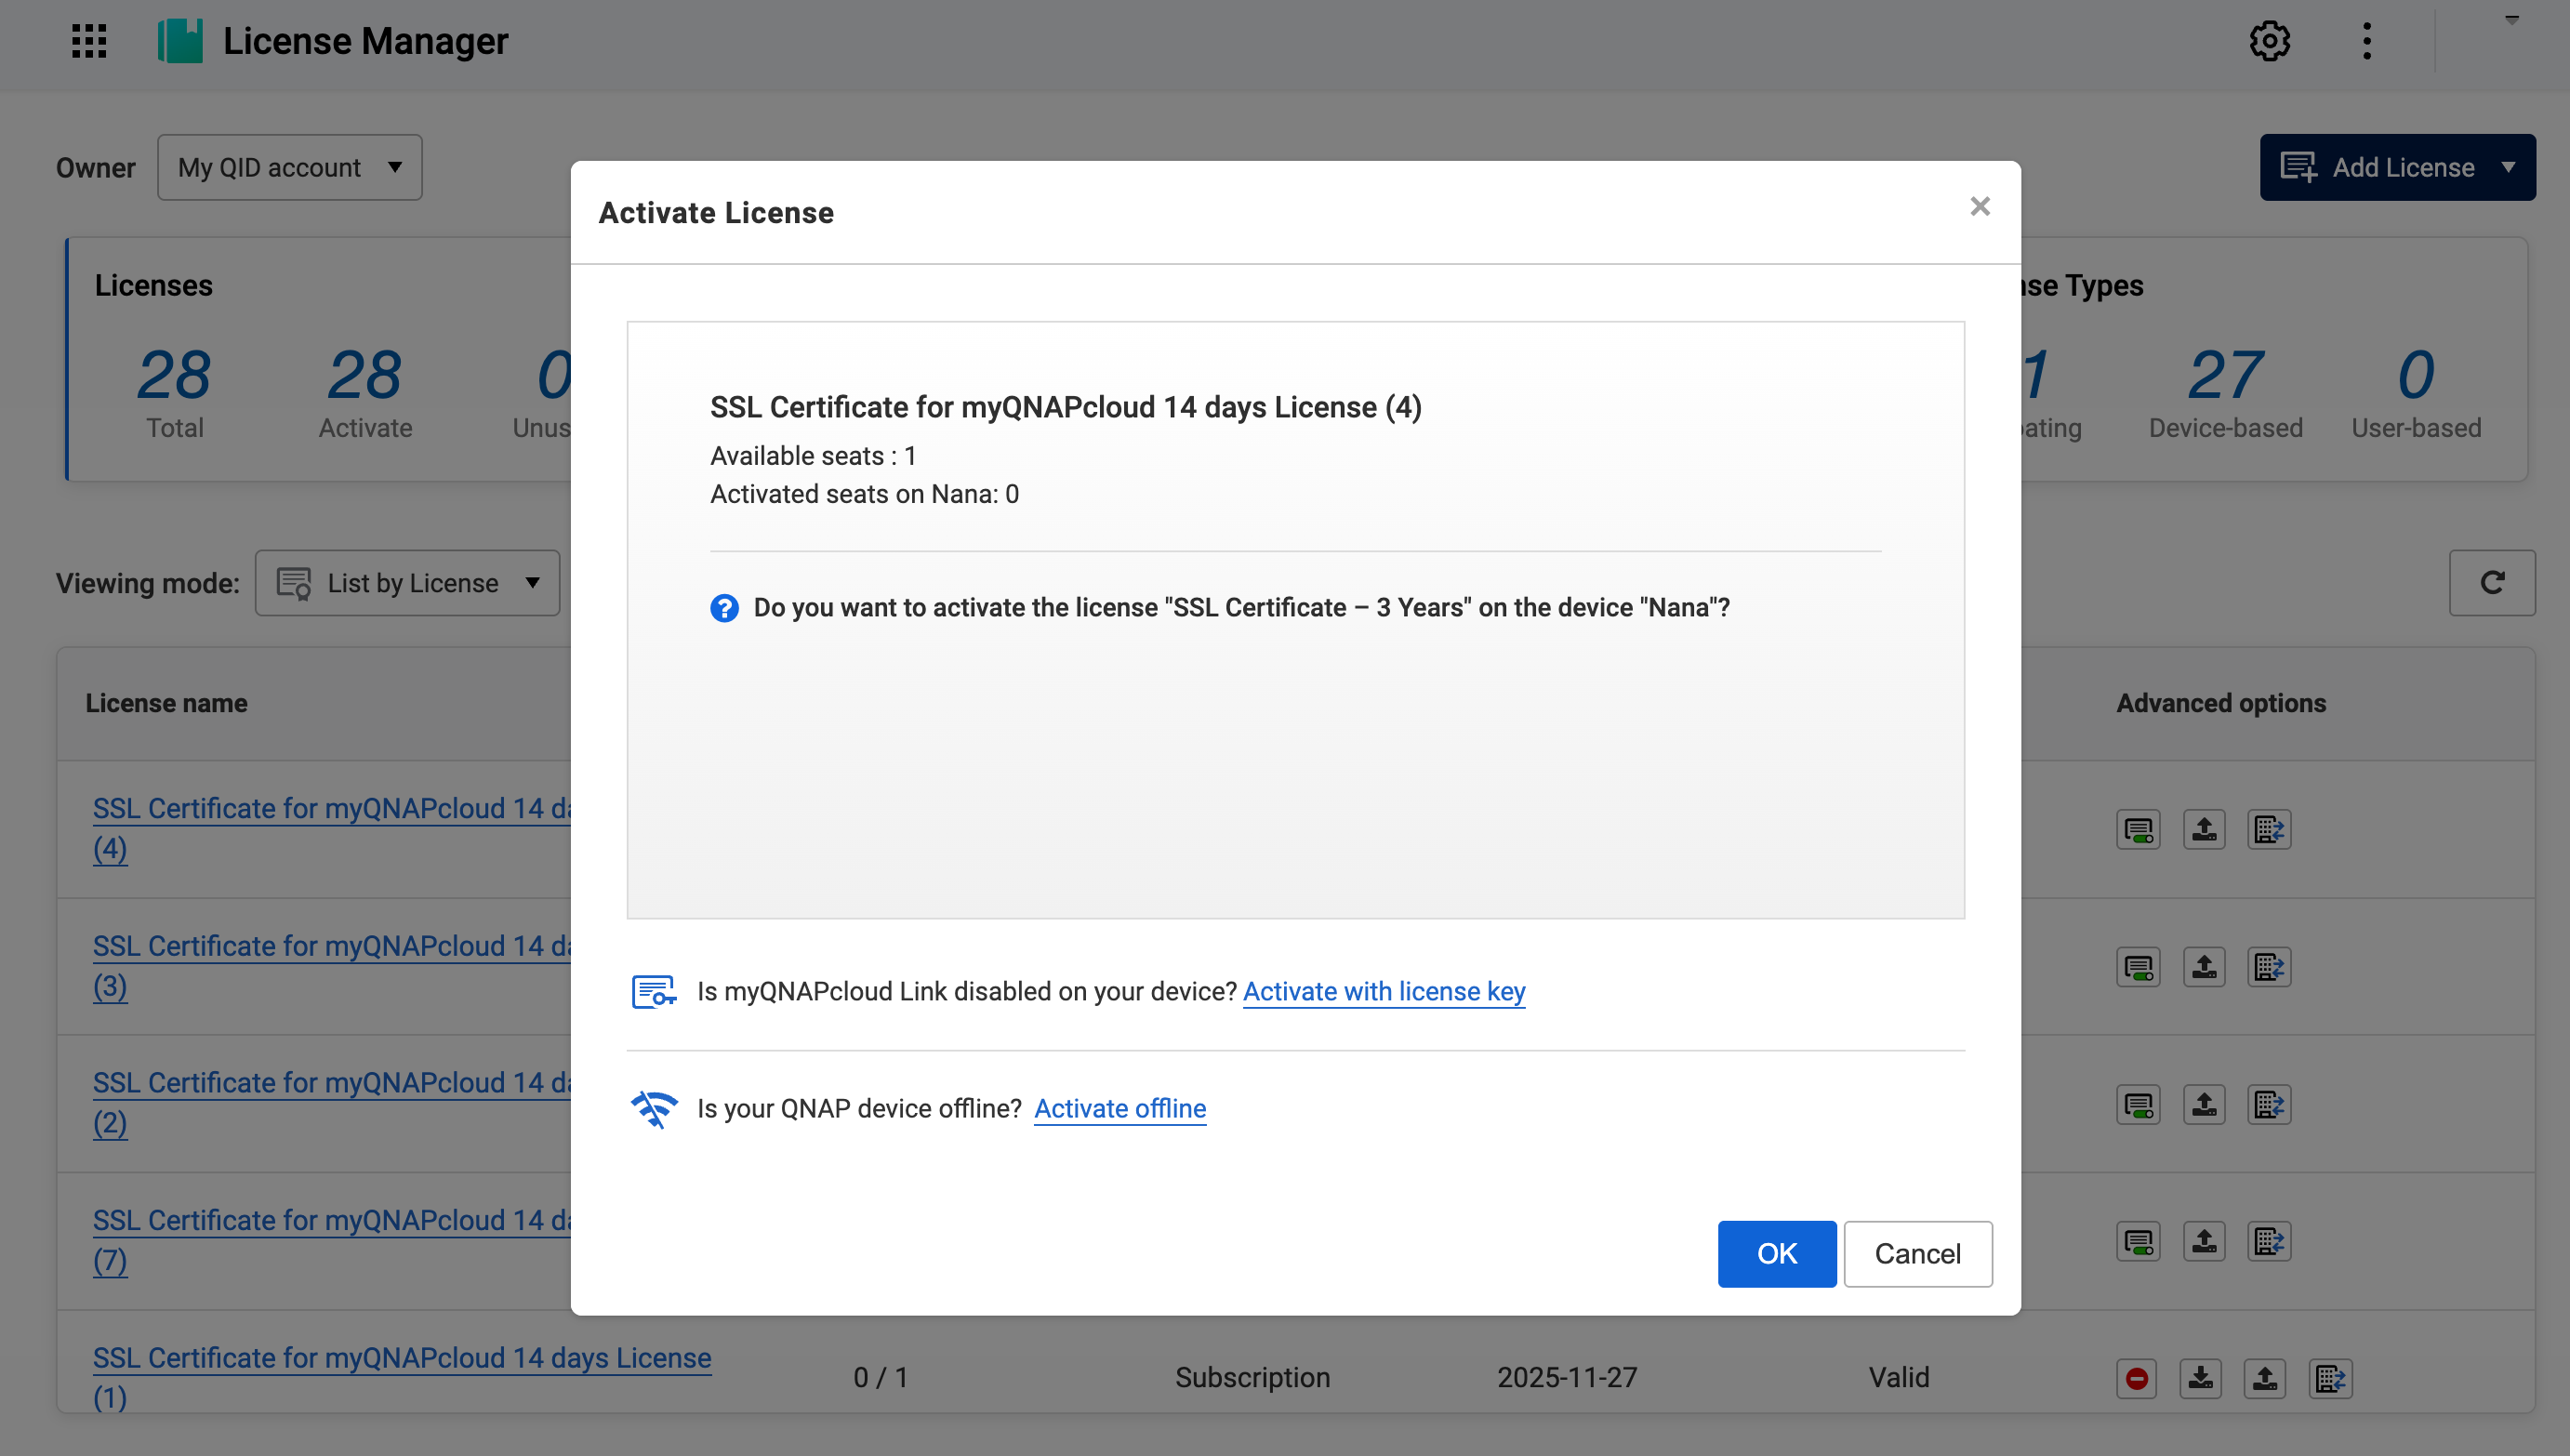Screen dimensions: 2570x1456
Task: Click the Activate offline link
Action: 1119,1108
